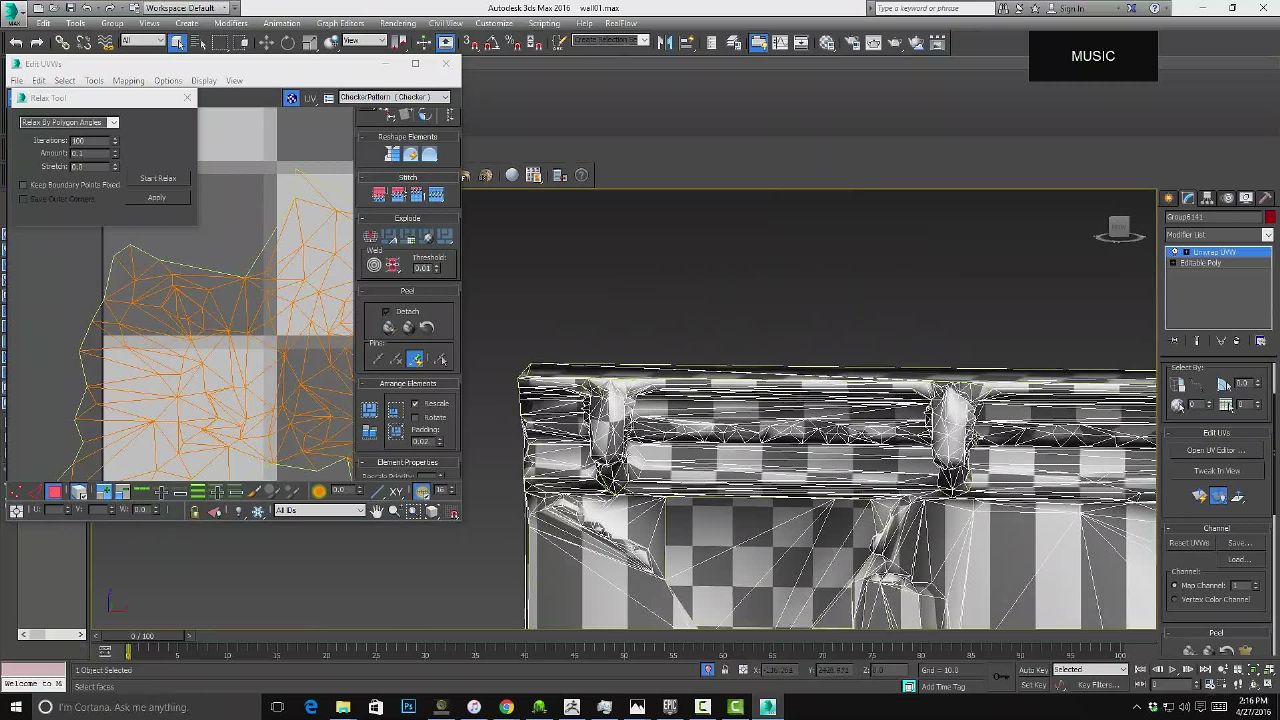This screenshot has width=1280, height=720.
Task: Click the first Stitch icon
Action: tap(379, 194)
